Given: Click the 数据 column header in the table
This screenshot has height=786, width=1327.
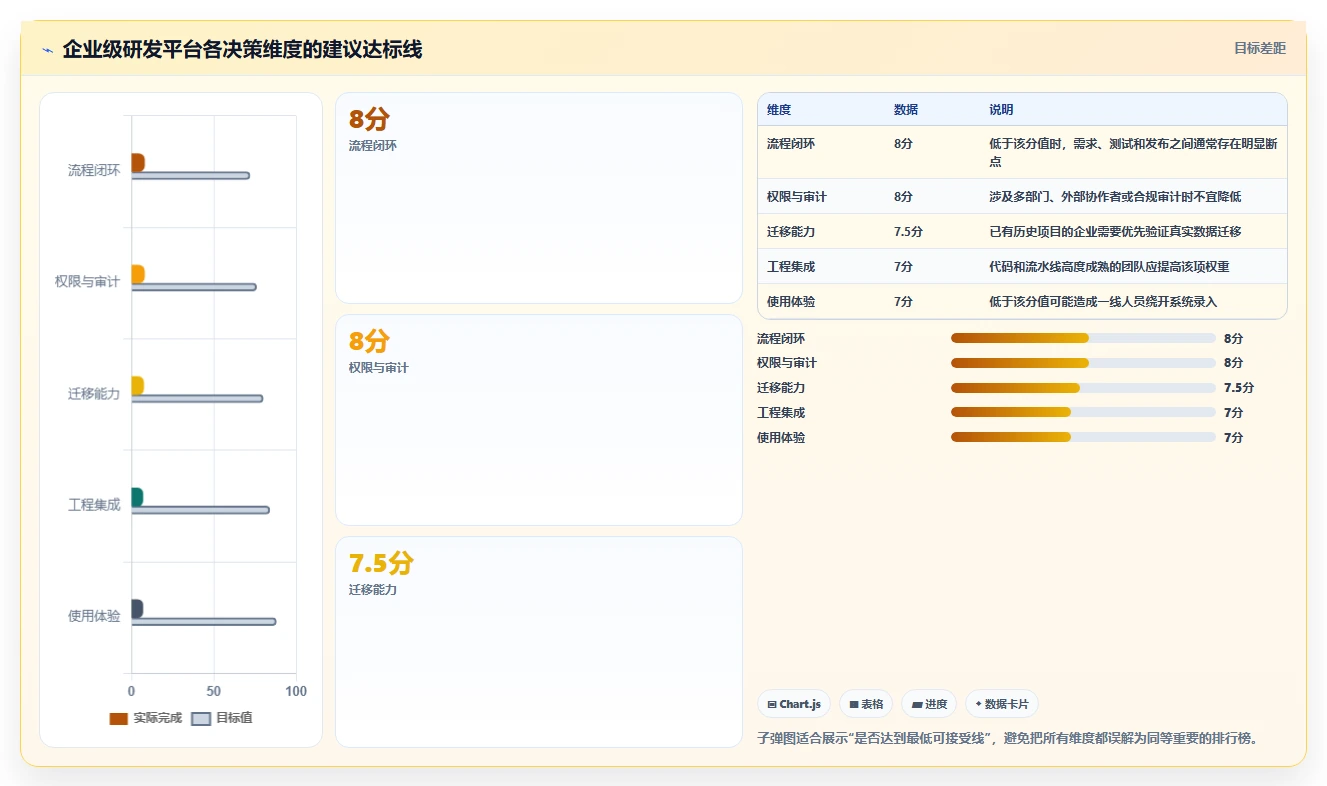Looking at the screenshot, I should tap(906, 110).
